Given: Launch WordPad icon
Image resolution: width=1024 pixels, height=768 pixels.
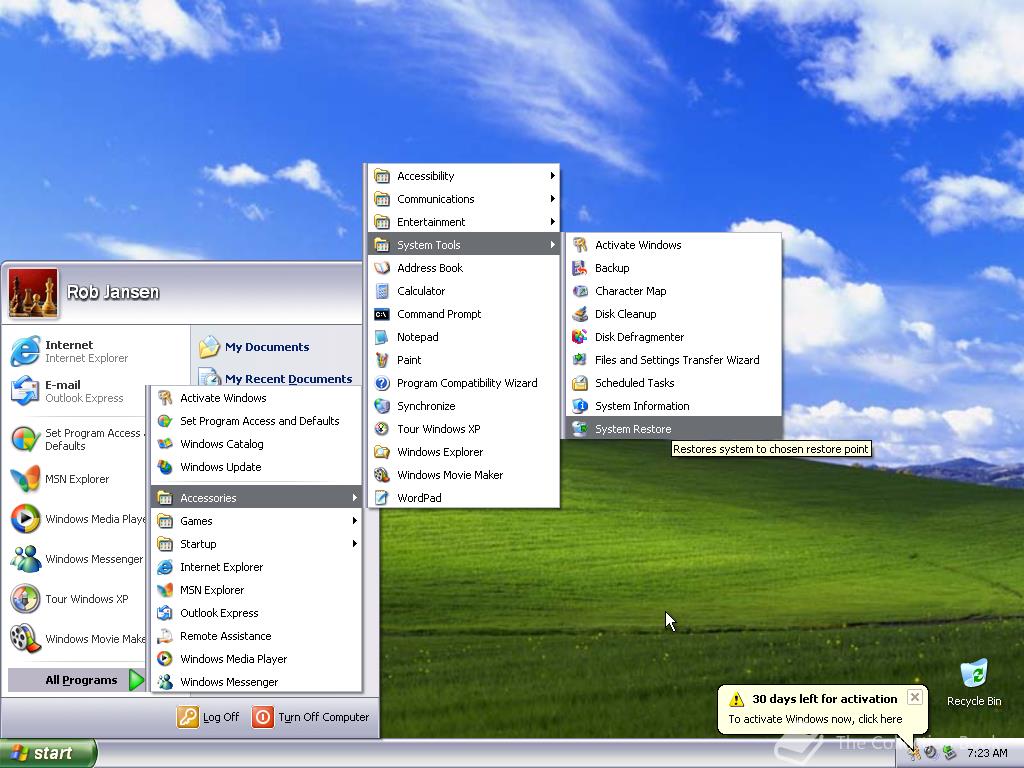Looking at the screenshot, I should [382, 498].
